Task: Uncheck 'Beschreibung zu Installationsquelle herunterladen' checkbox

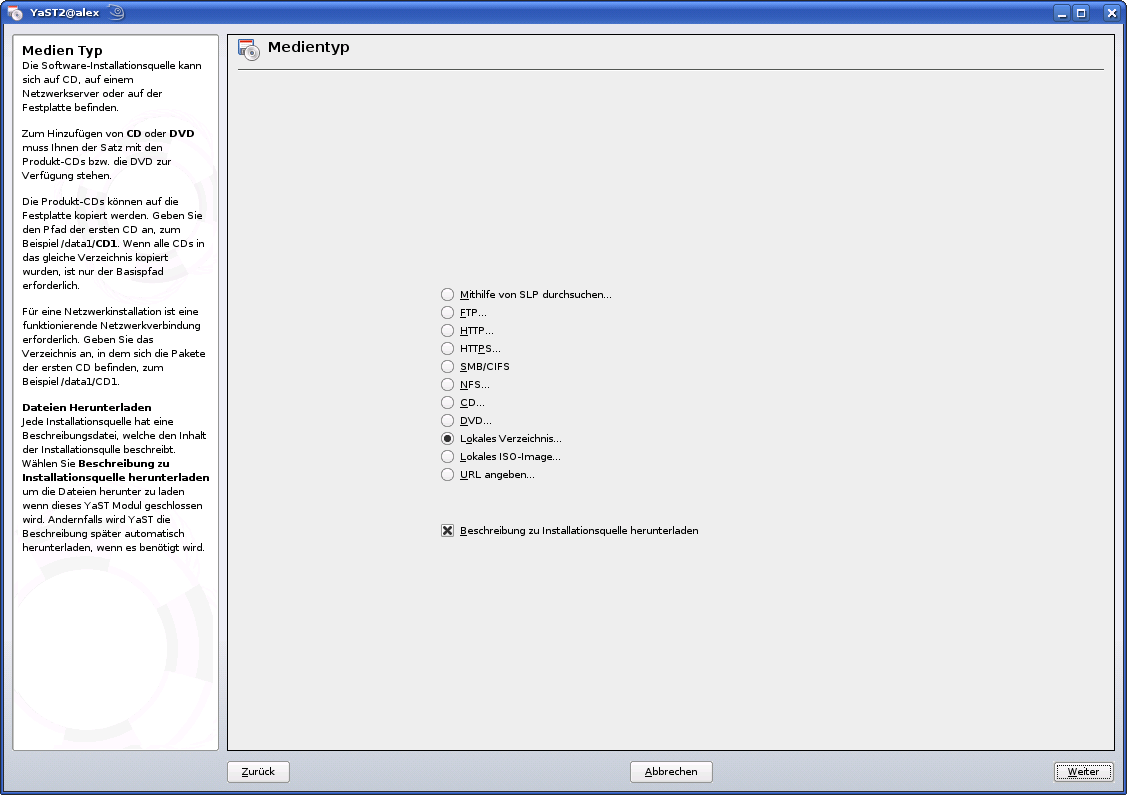Action: coord(448,530)
